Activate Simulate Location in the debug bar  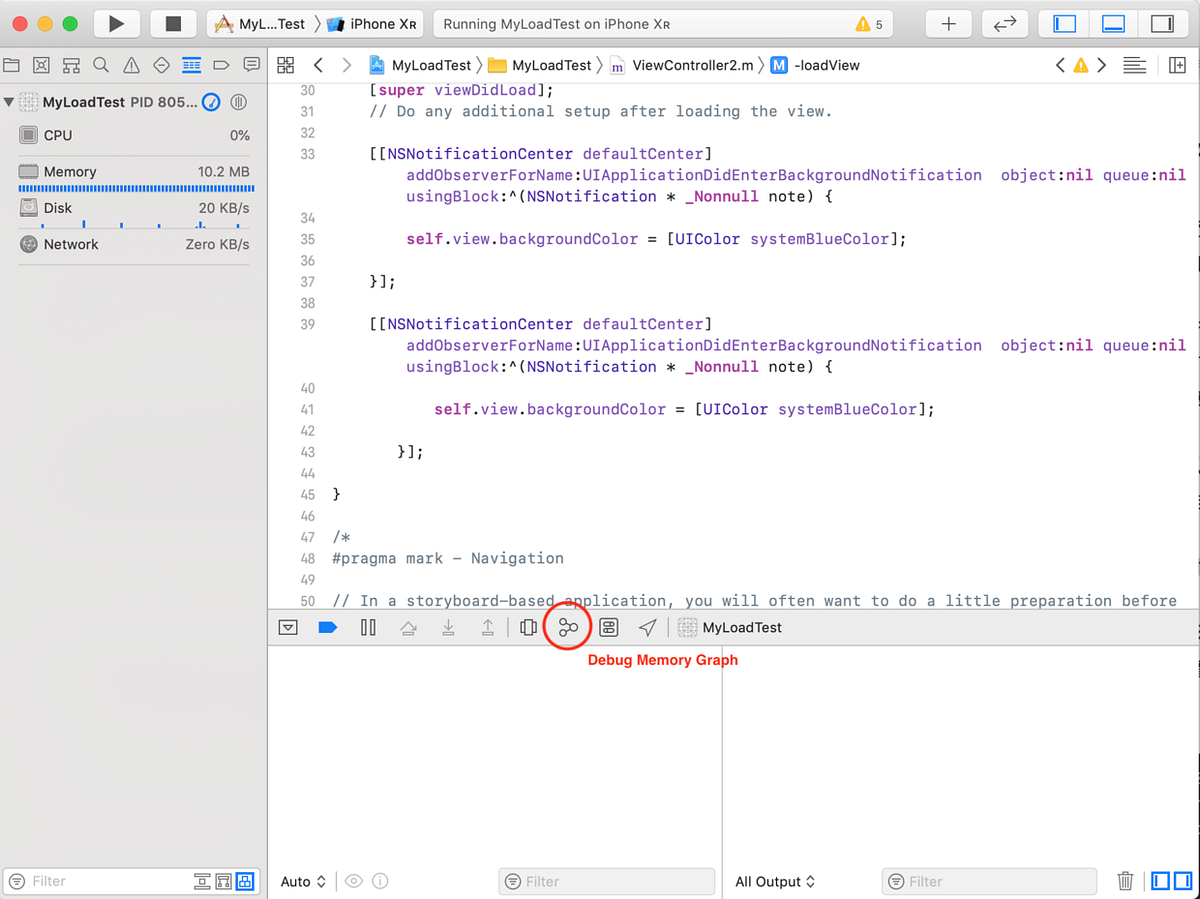click(x=648, y=627)
